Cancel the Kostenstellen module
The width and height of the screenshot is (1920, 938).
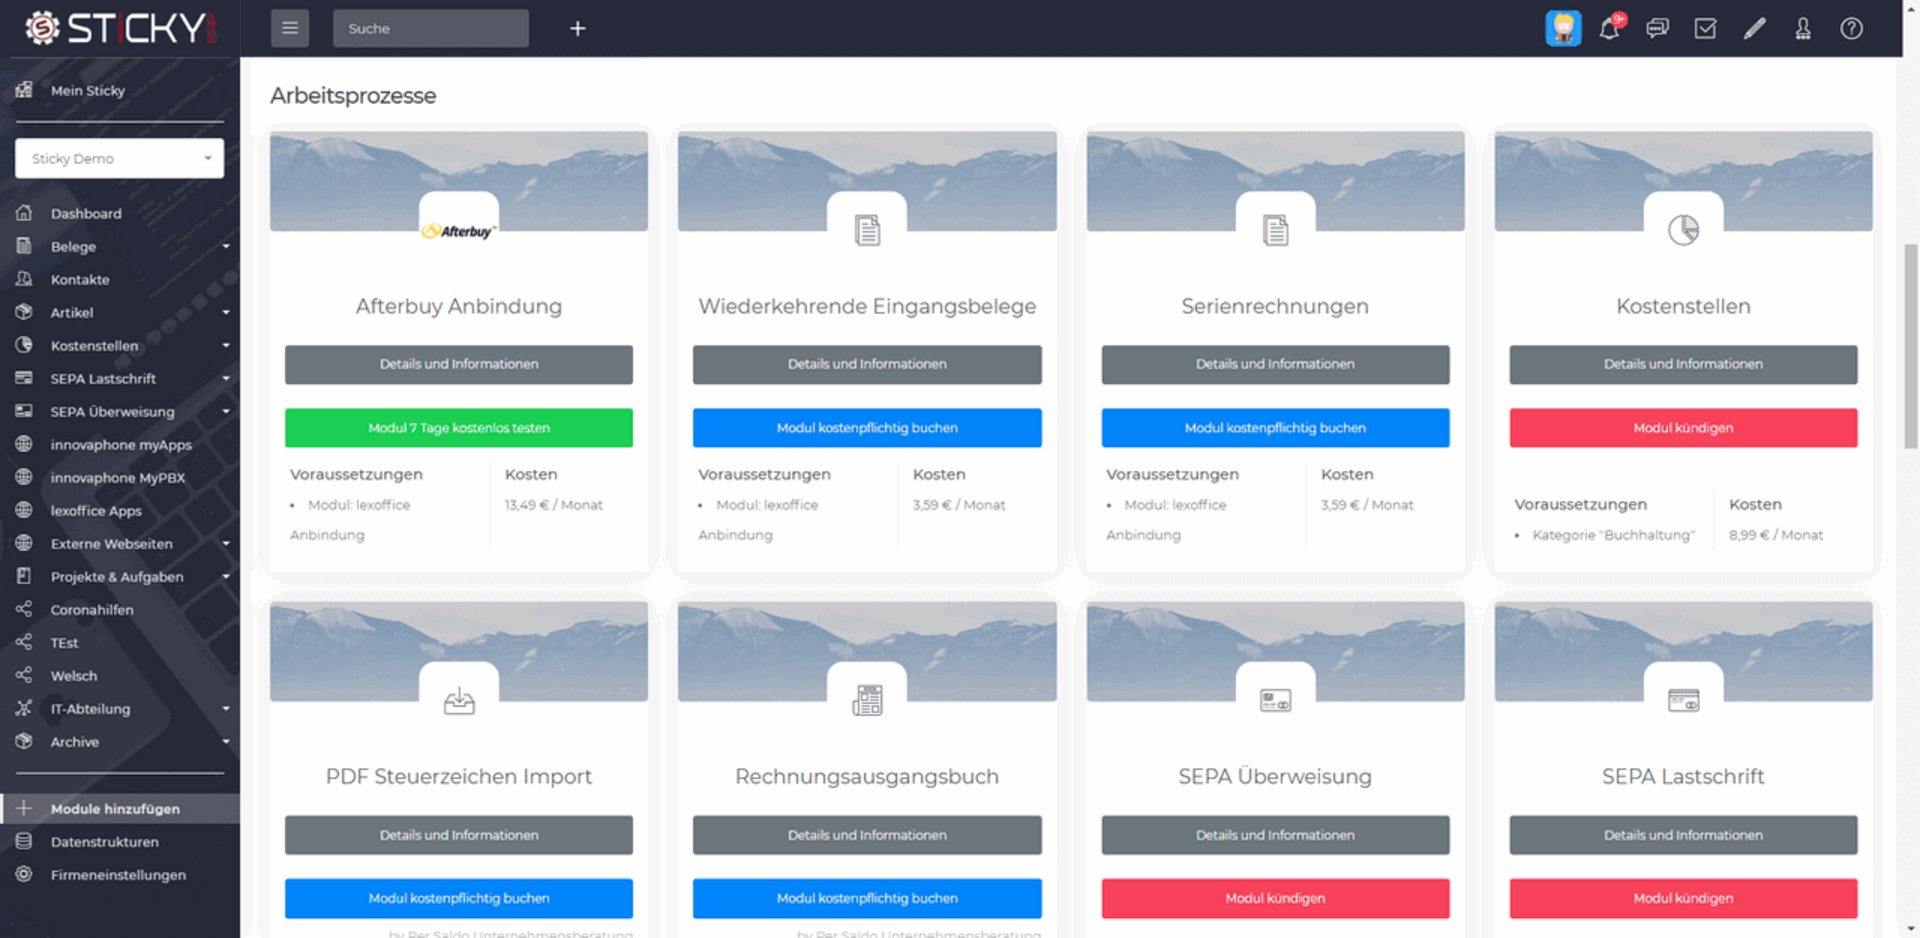[x=1682, y=428]
